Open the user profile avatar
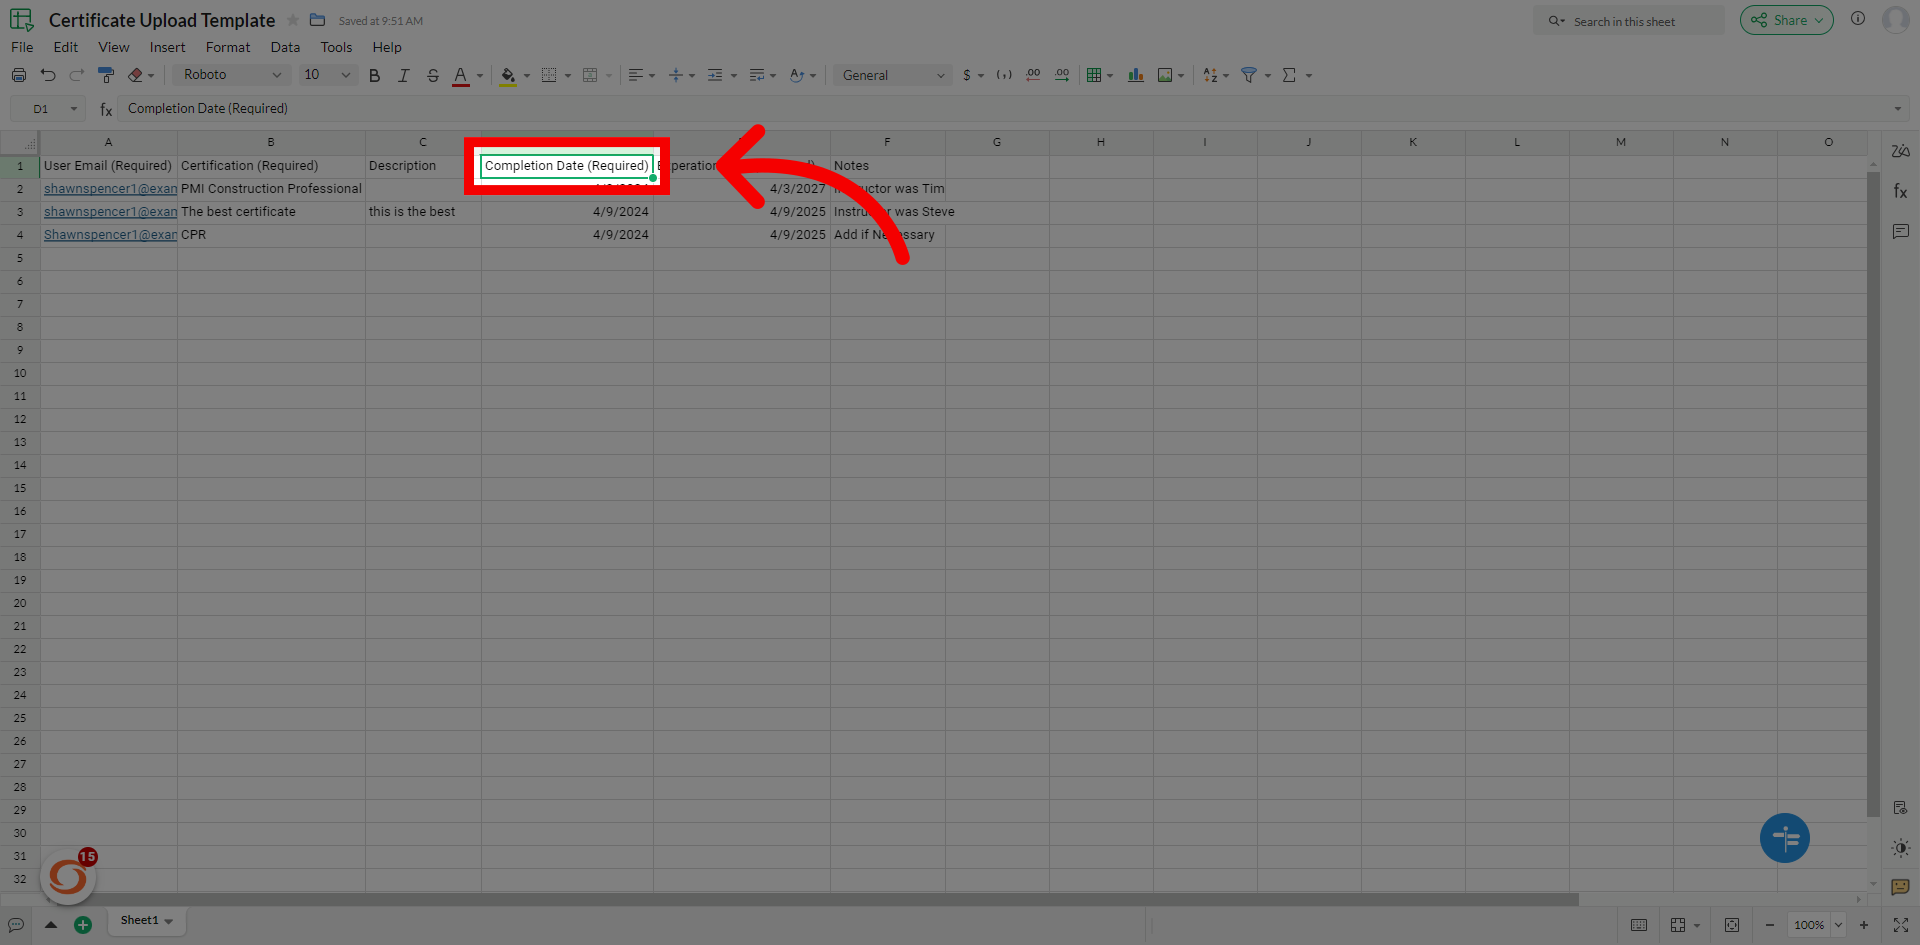This screenshot has height=945, width=1920. pos(1896,19)
